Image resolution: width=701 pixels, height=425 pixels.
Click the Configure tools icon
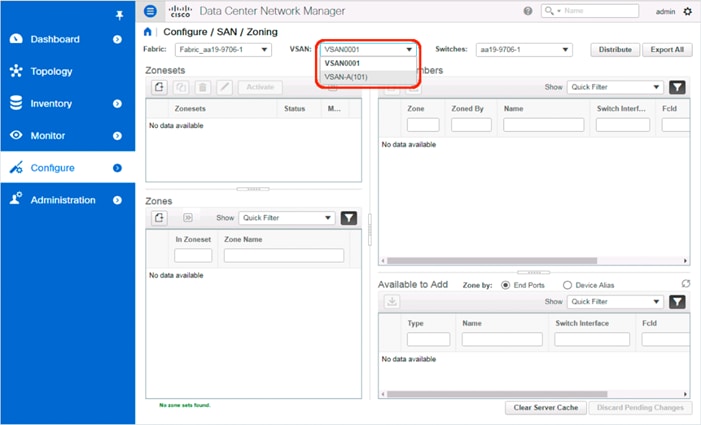tap(16, 168)
